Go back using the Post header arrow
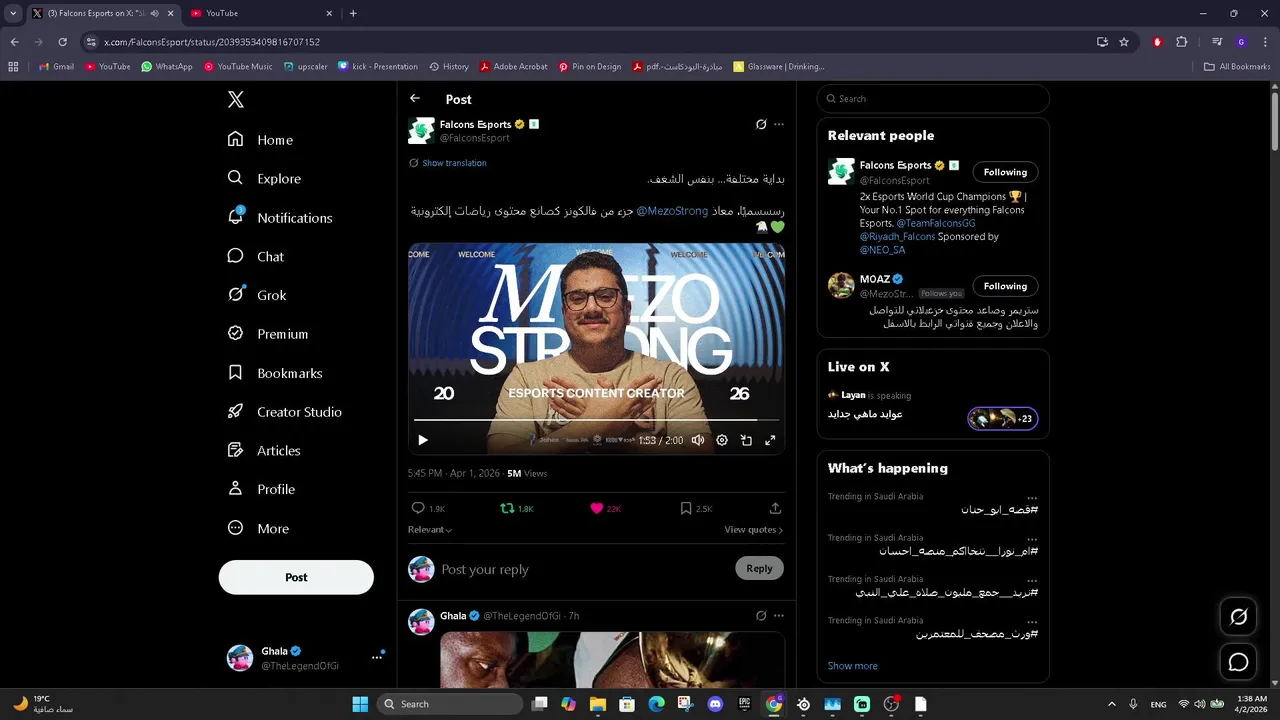 click(x=415, y=98)
